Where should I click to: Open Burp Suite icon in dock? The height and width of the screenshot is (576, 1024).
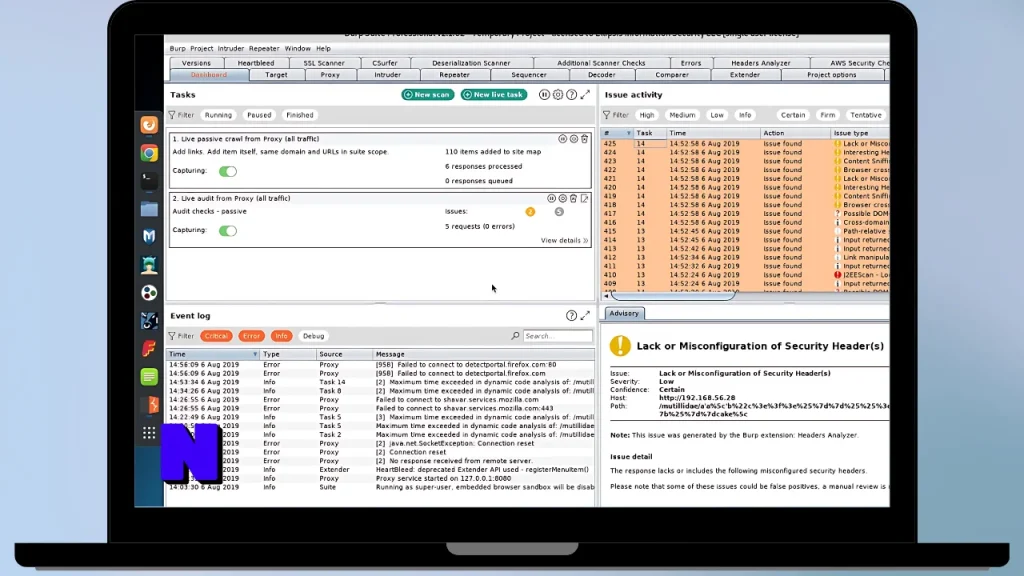pyautogui.click(x=151, y=405)
